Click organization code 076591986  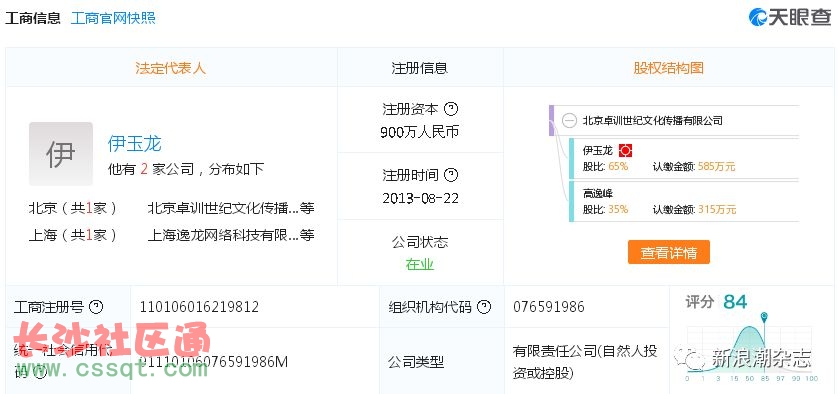pos(549,307)
